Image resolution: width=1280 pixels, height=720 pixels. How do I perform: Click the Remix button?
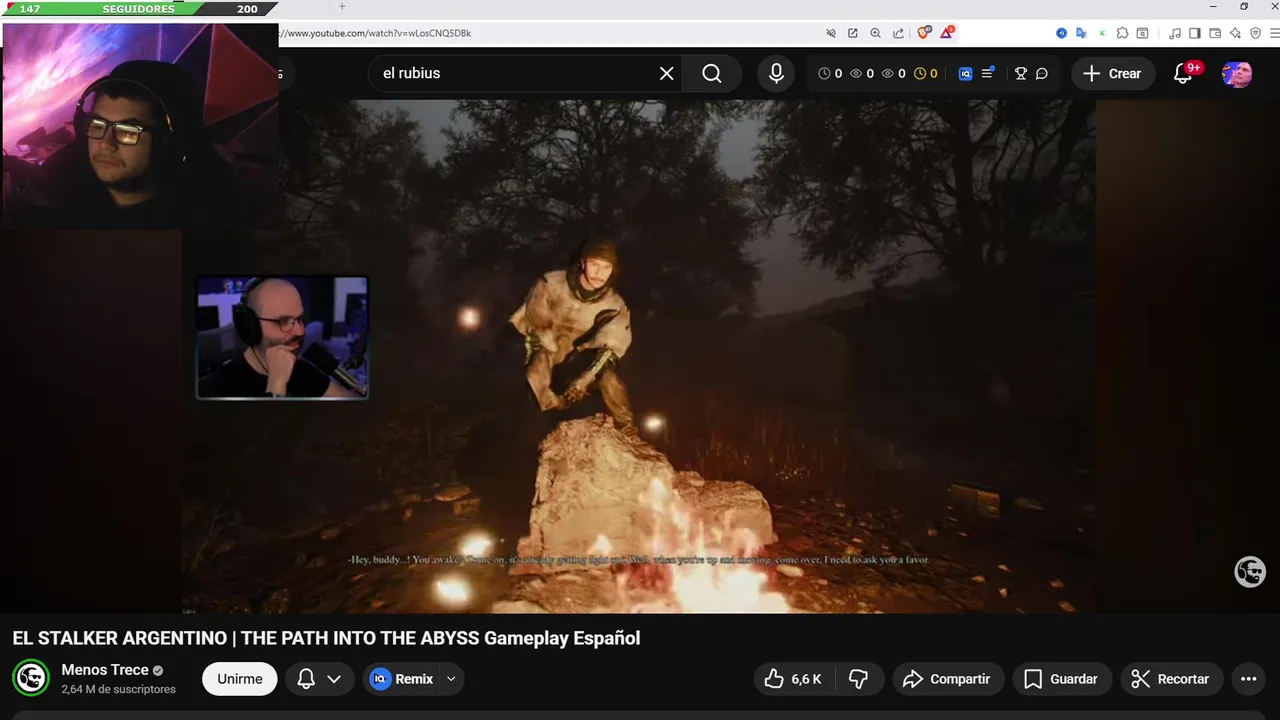tap(403, 679)
